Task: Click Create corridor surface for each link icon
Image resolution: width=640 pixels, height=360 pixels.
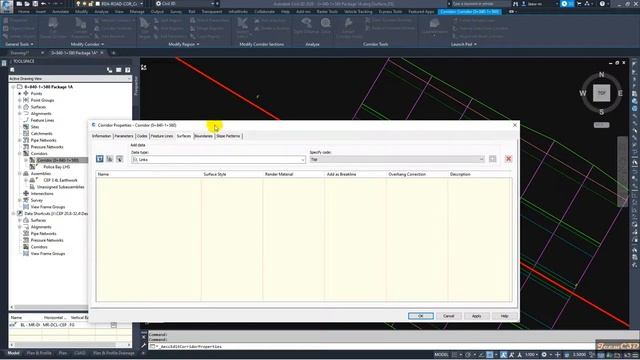Action: pyautogui.click(x=110, y=159)
